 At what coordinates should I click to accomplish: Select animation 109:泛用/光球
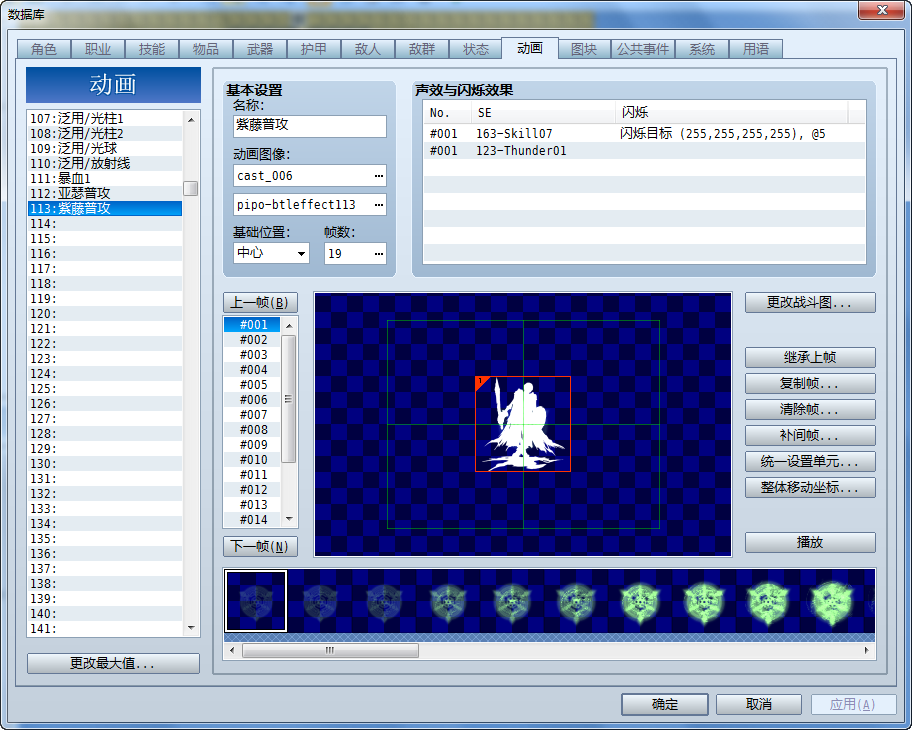(105, 148)
